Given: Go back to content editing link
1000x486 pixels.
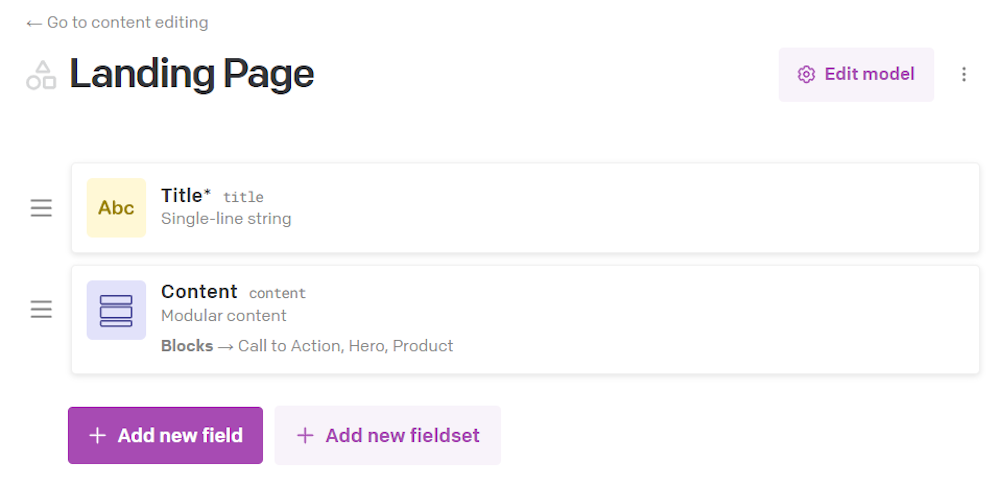Looking at the screenshot, I should pyautogui.click(x=117, y=23).
